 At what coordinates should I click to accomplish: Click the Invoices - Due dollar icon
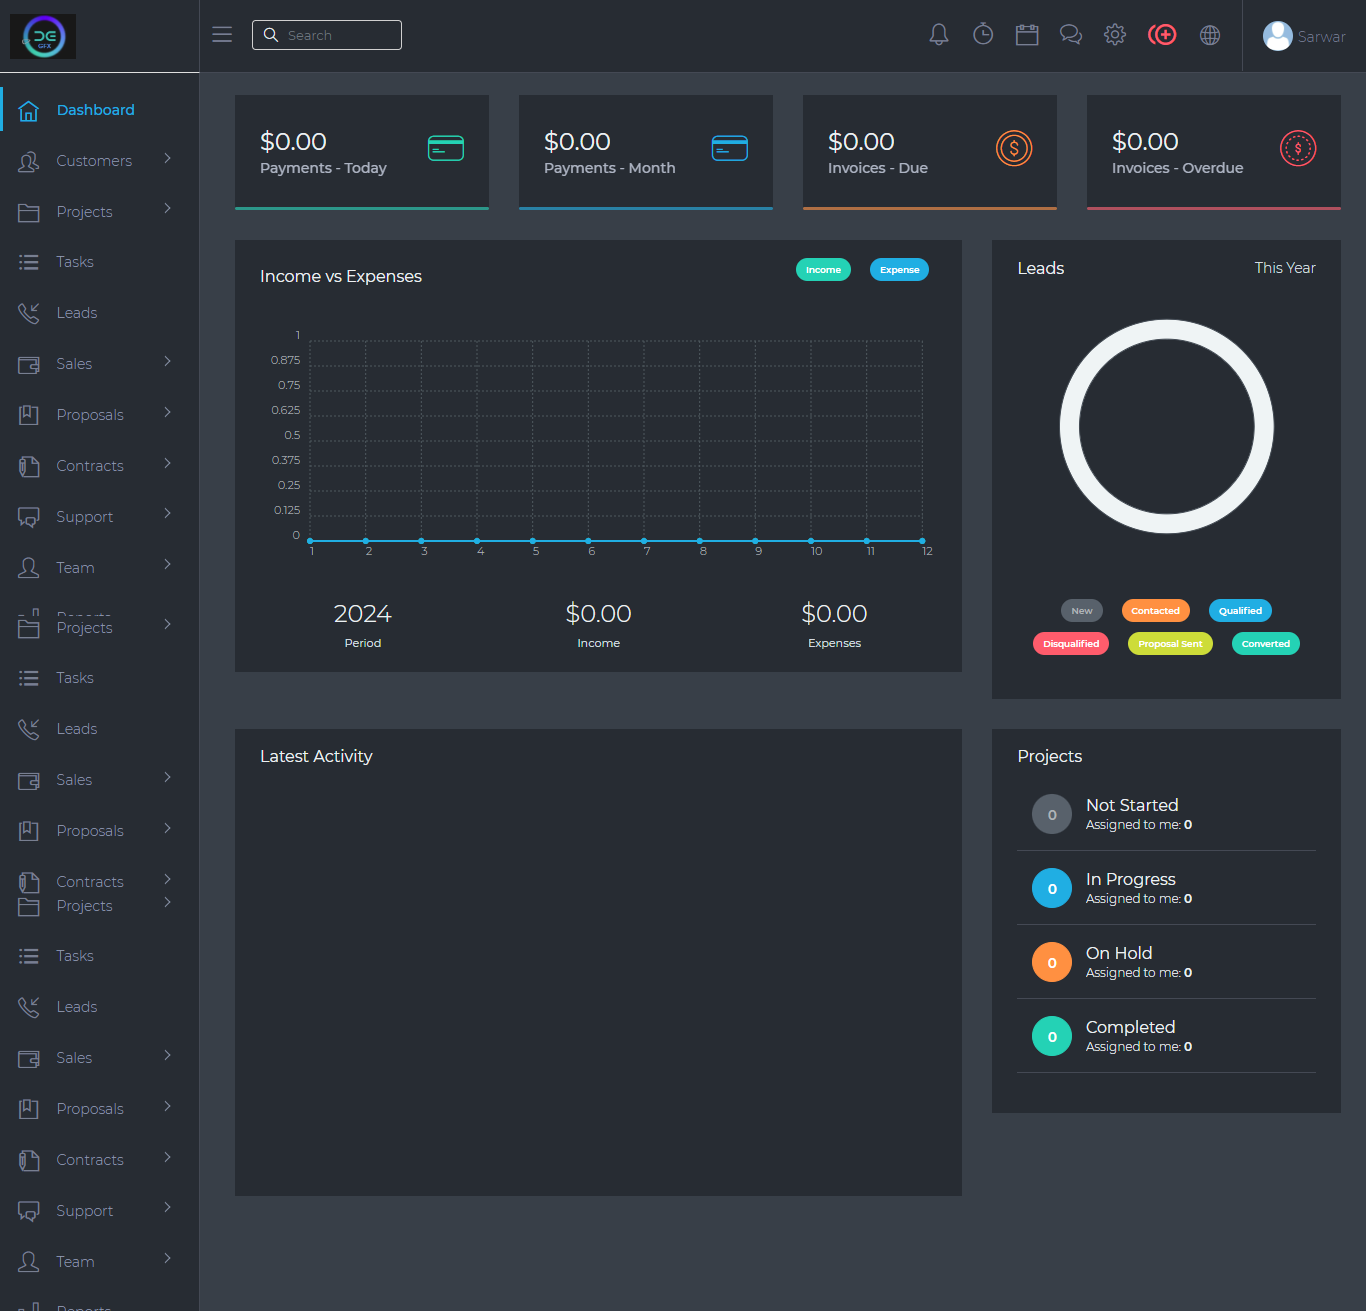(x=1014, y=149)
